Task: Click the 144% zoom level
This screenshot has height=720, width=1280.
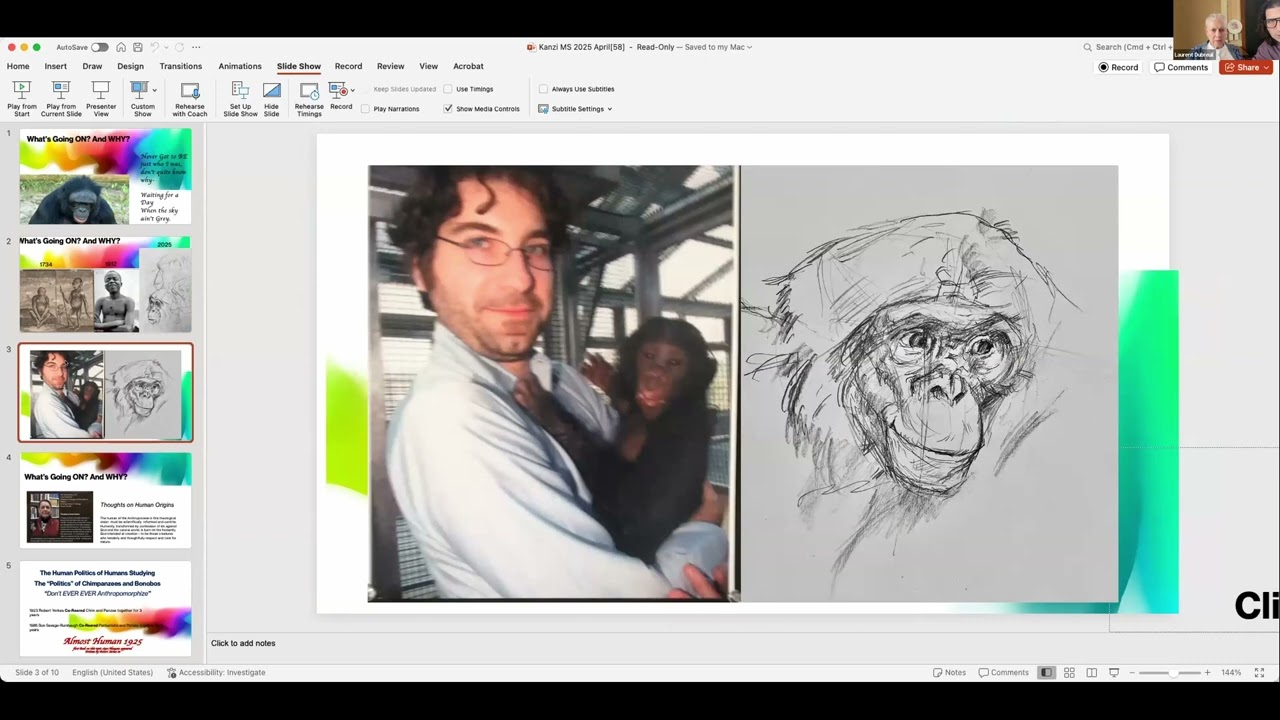Action: (x=1231, y=673)
